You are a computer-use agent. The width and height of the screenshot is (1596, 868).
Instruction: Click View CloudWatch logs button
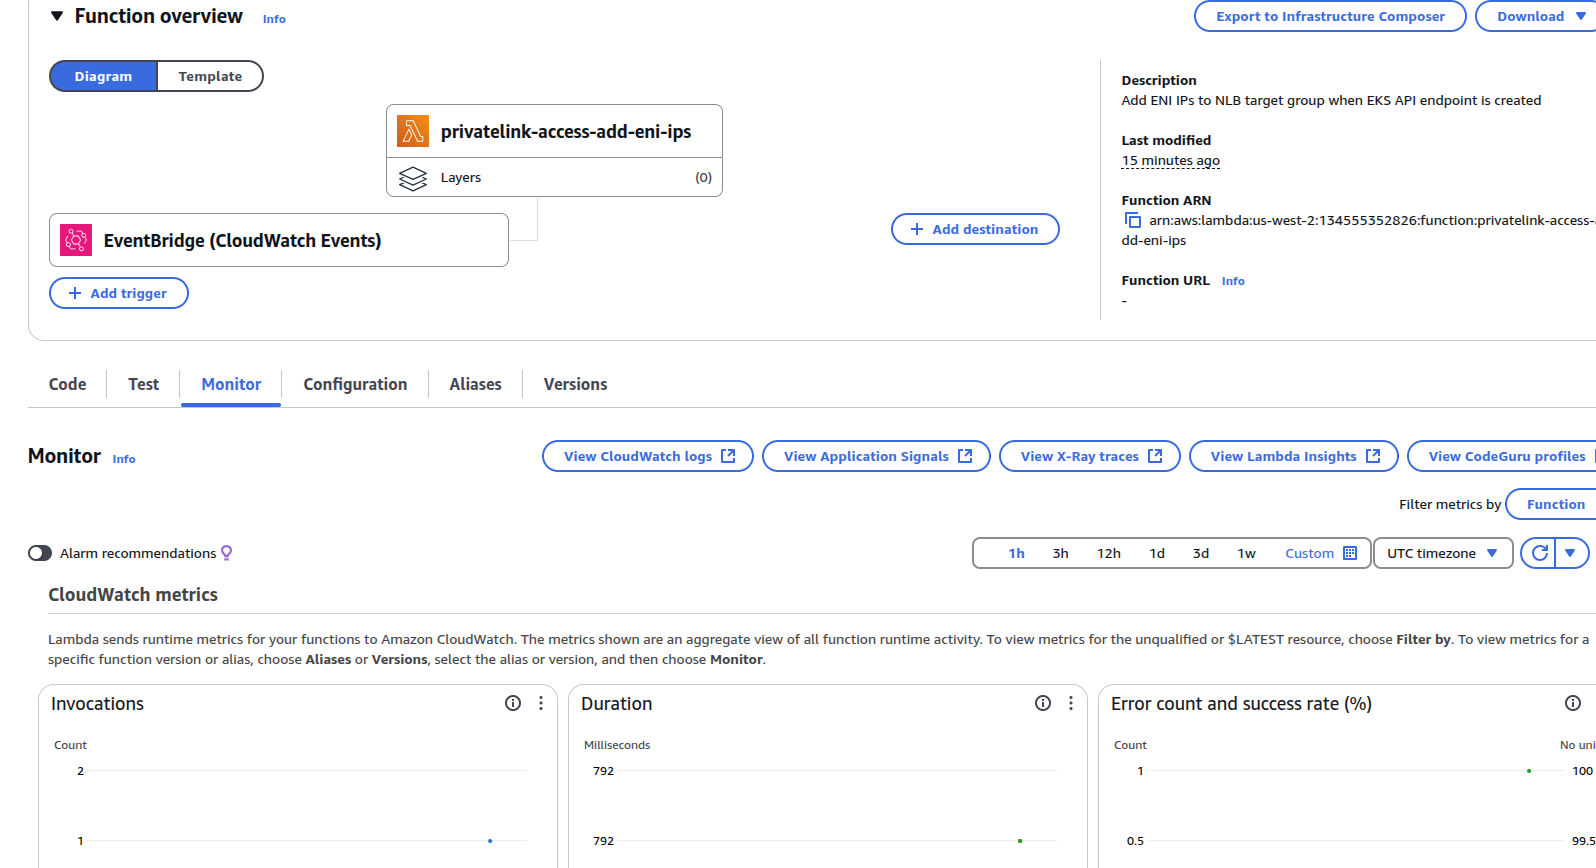[648, 456]
